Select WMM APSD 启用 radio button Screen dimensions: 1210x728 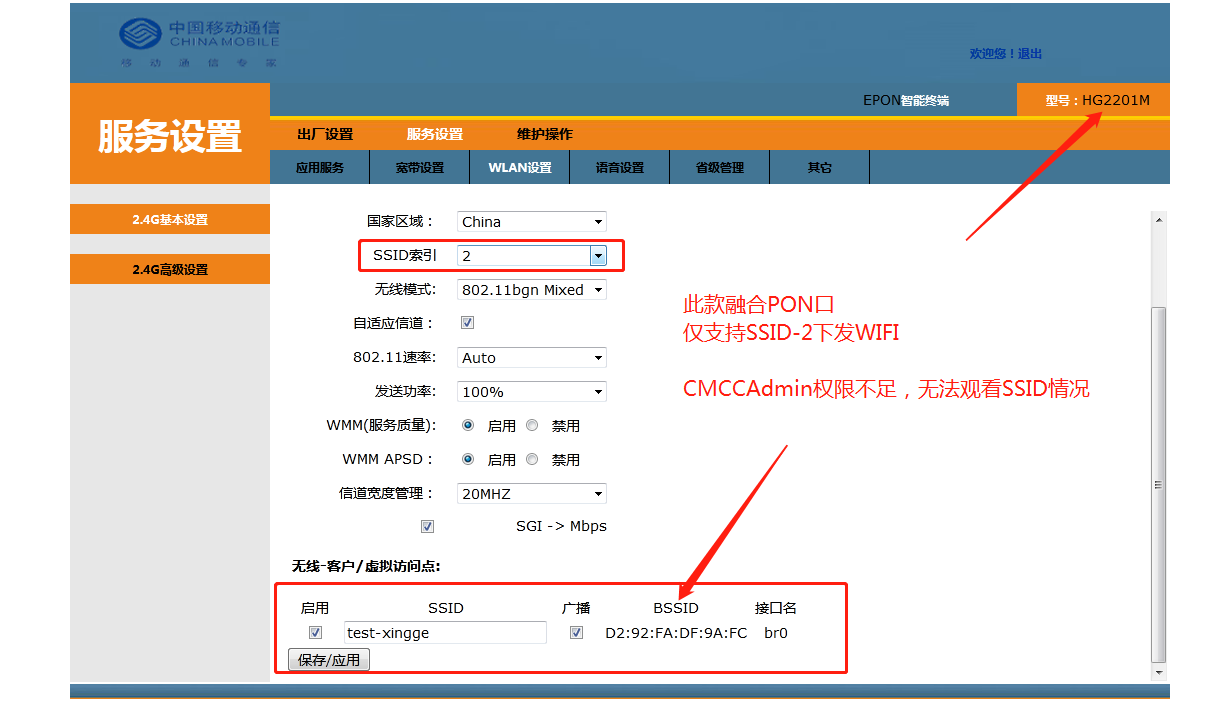pos(468,459)
